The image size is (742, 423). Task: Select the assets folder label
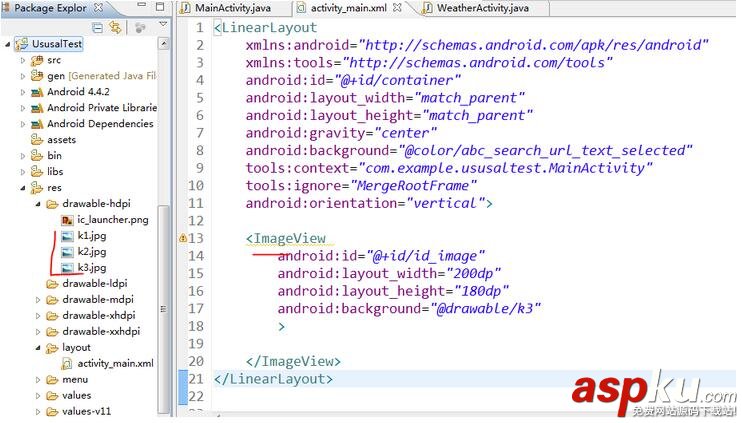click(x=62, y=140)
